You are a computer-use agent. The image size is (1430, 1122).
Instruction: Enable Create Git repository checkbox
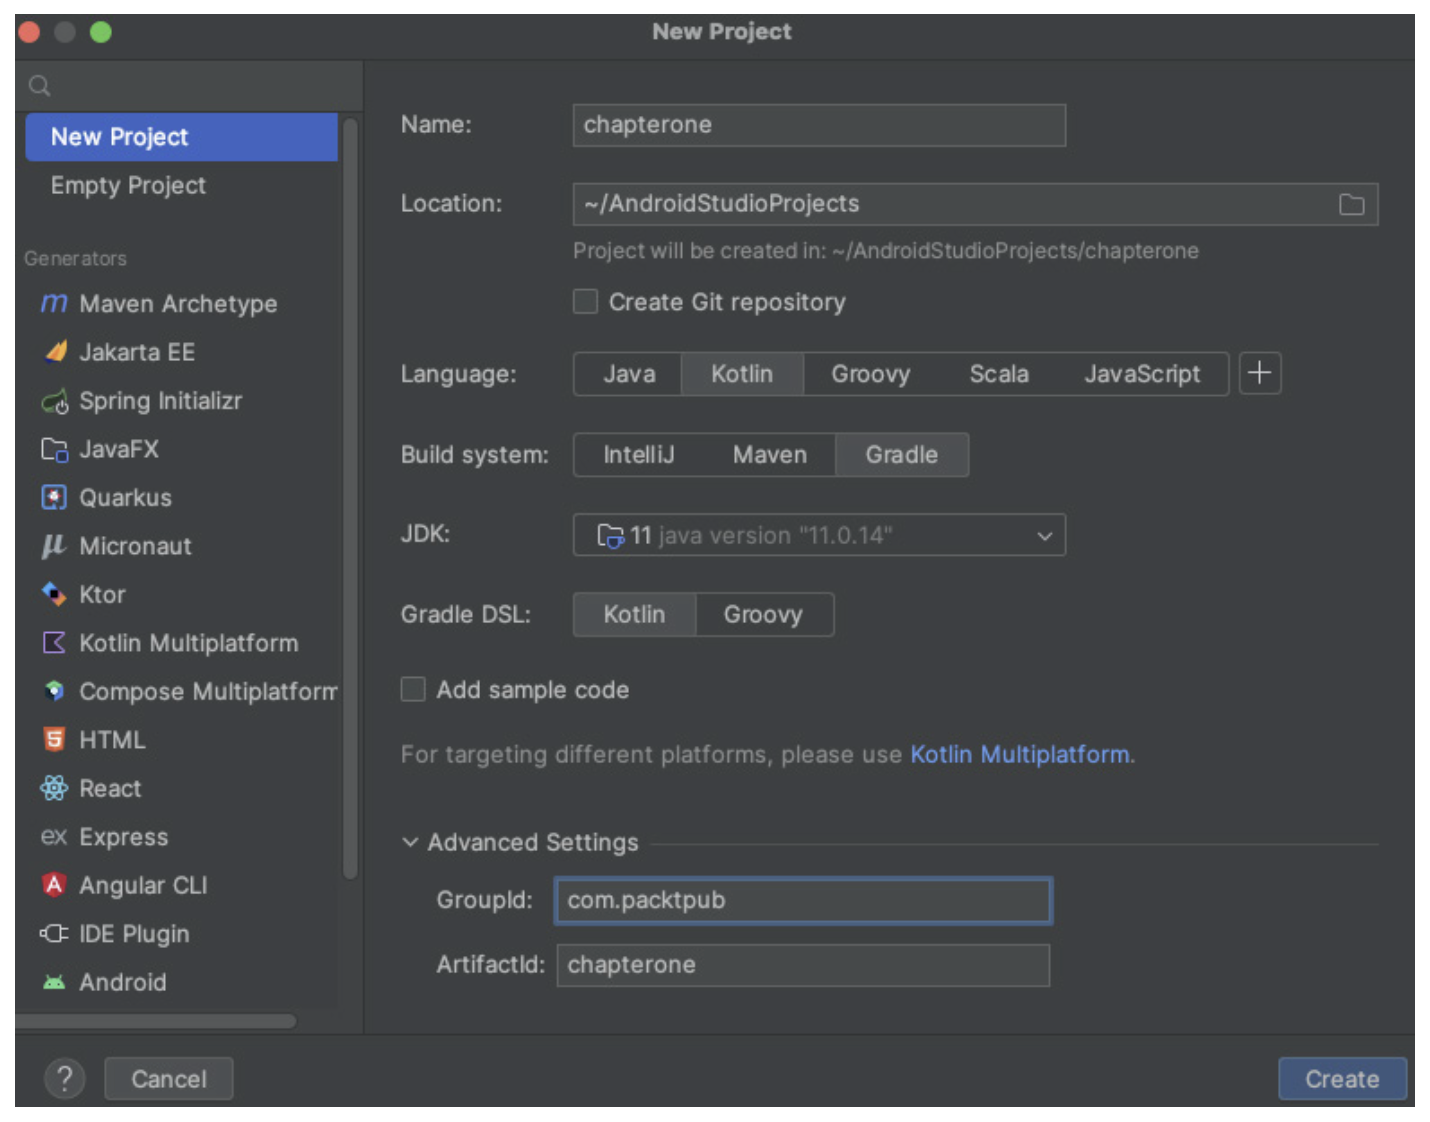pyautogui.click(x=585, y=302)
